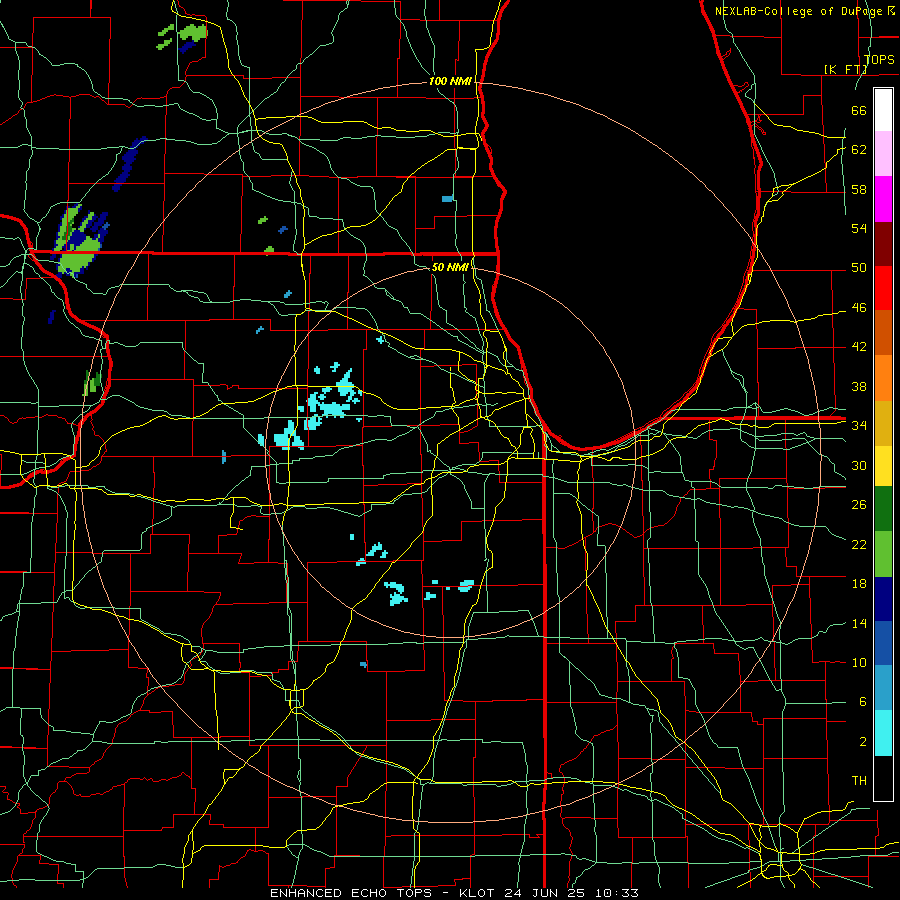The height and width of the screenshot is (900, 900).
Task: Click the "50" legend number
Action: point(859,267)
